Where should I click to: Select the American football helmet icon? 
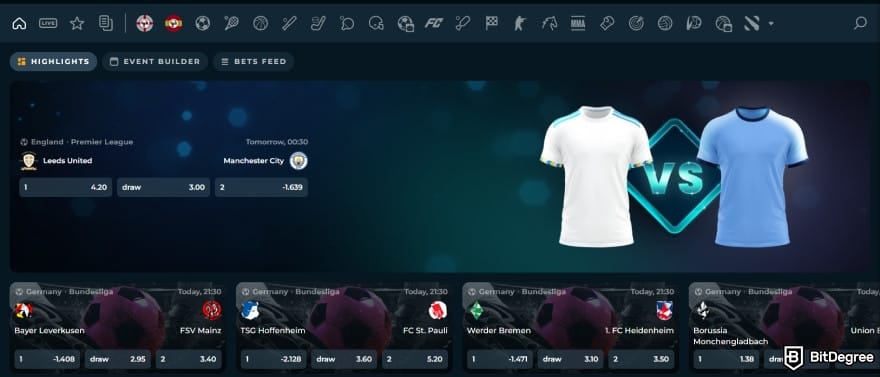click(376, 24)
